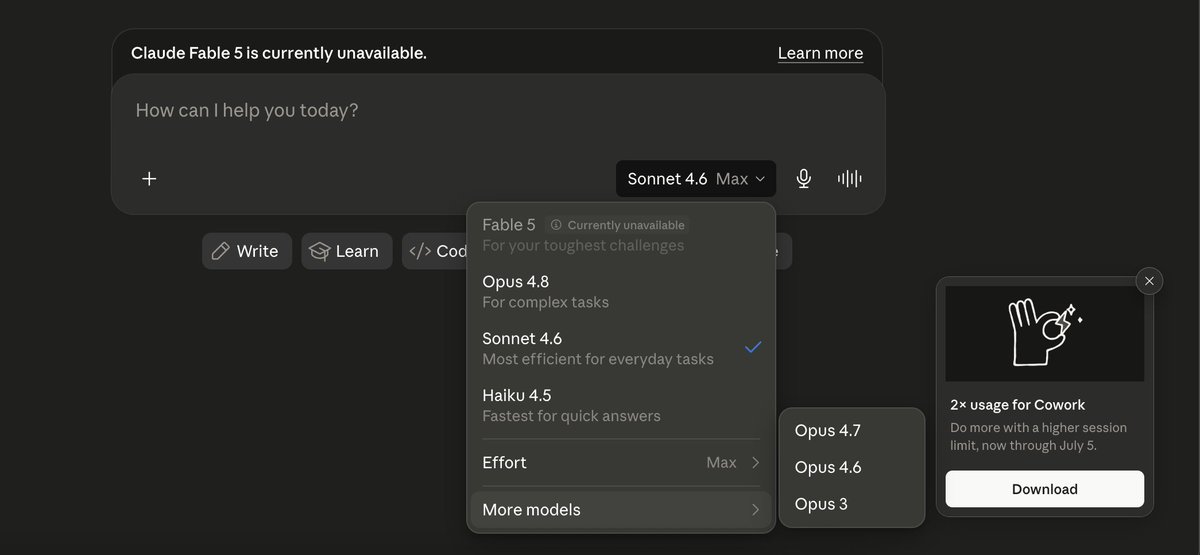
Task: Click the Code suggestion chip
Action: point(436,251)
